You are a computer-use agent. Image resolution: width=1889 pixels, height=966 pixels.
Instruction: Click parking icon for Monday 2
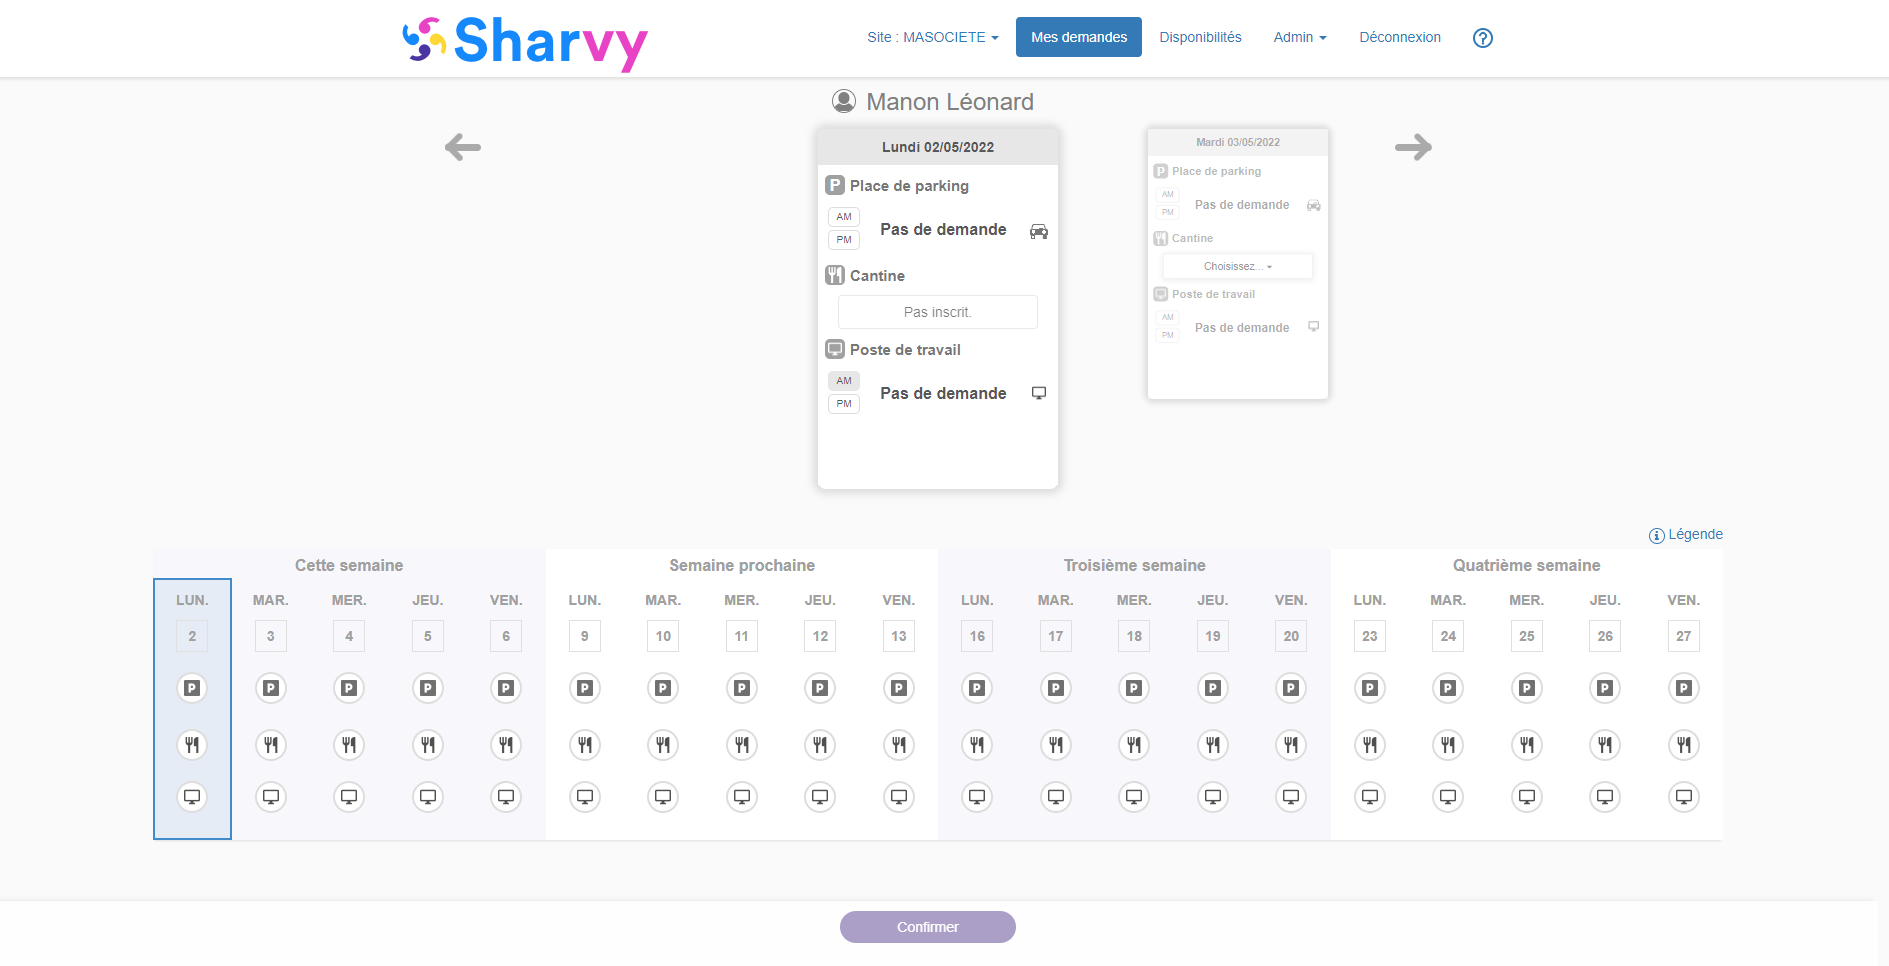click(x=192, y=688)
